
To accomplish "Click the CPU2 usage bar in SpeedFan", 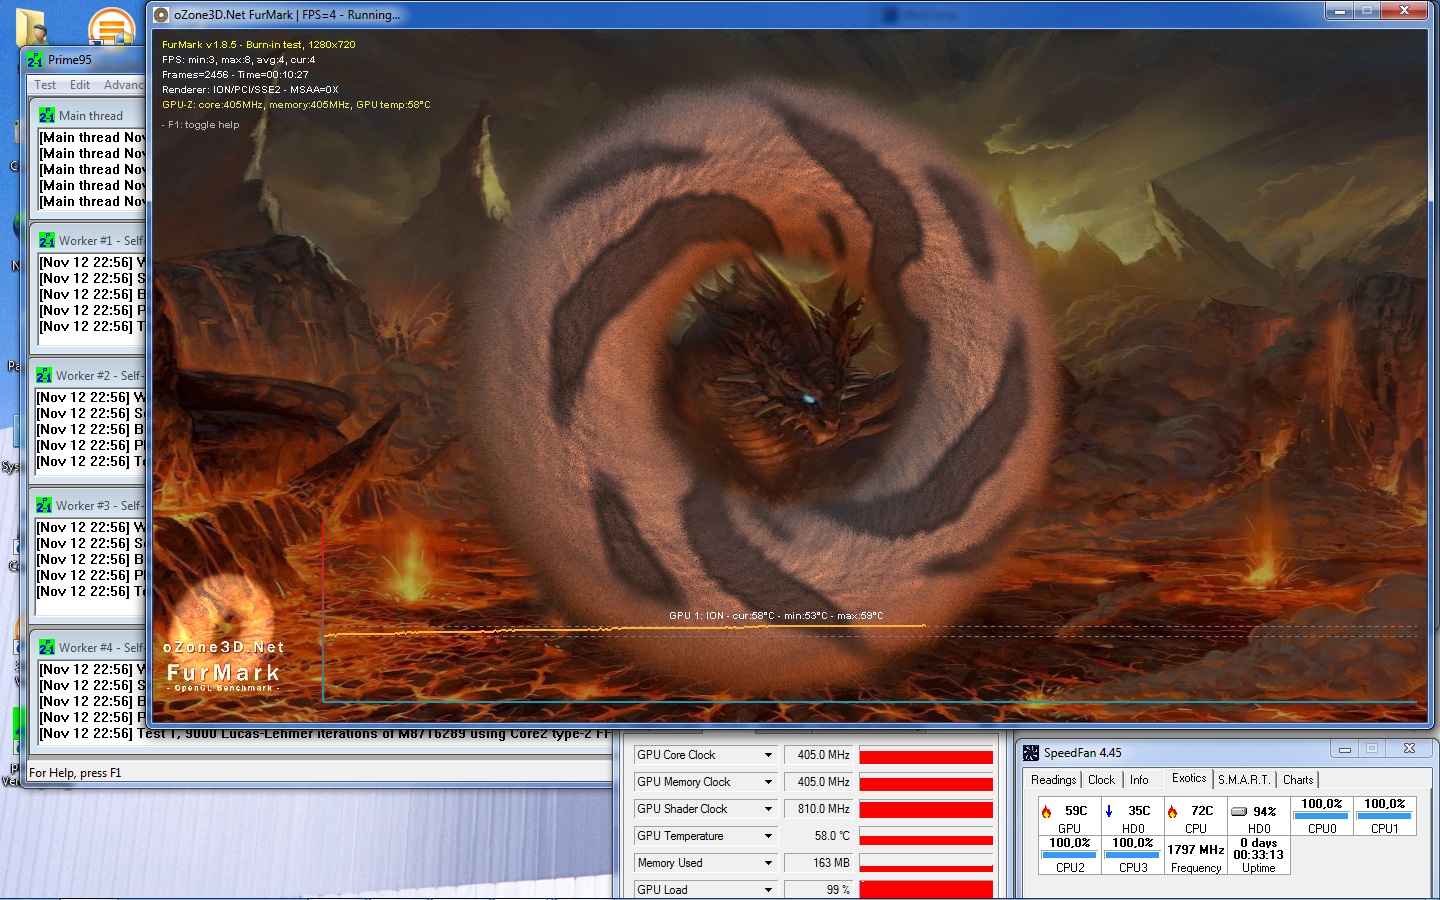I will (1069, 855).
